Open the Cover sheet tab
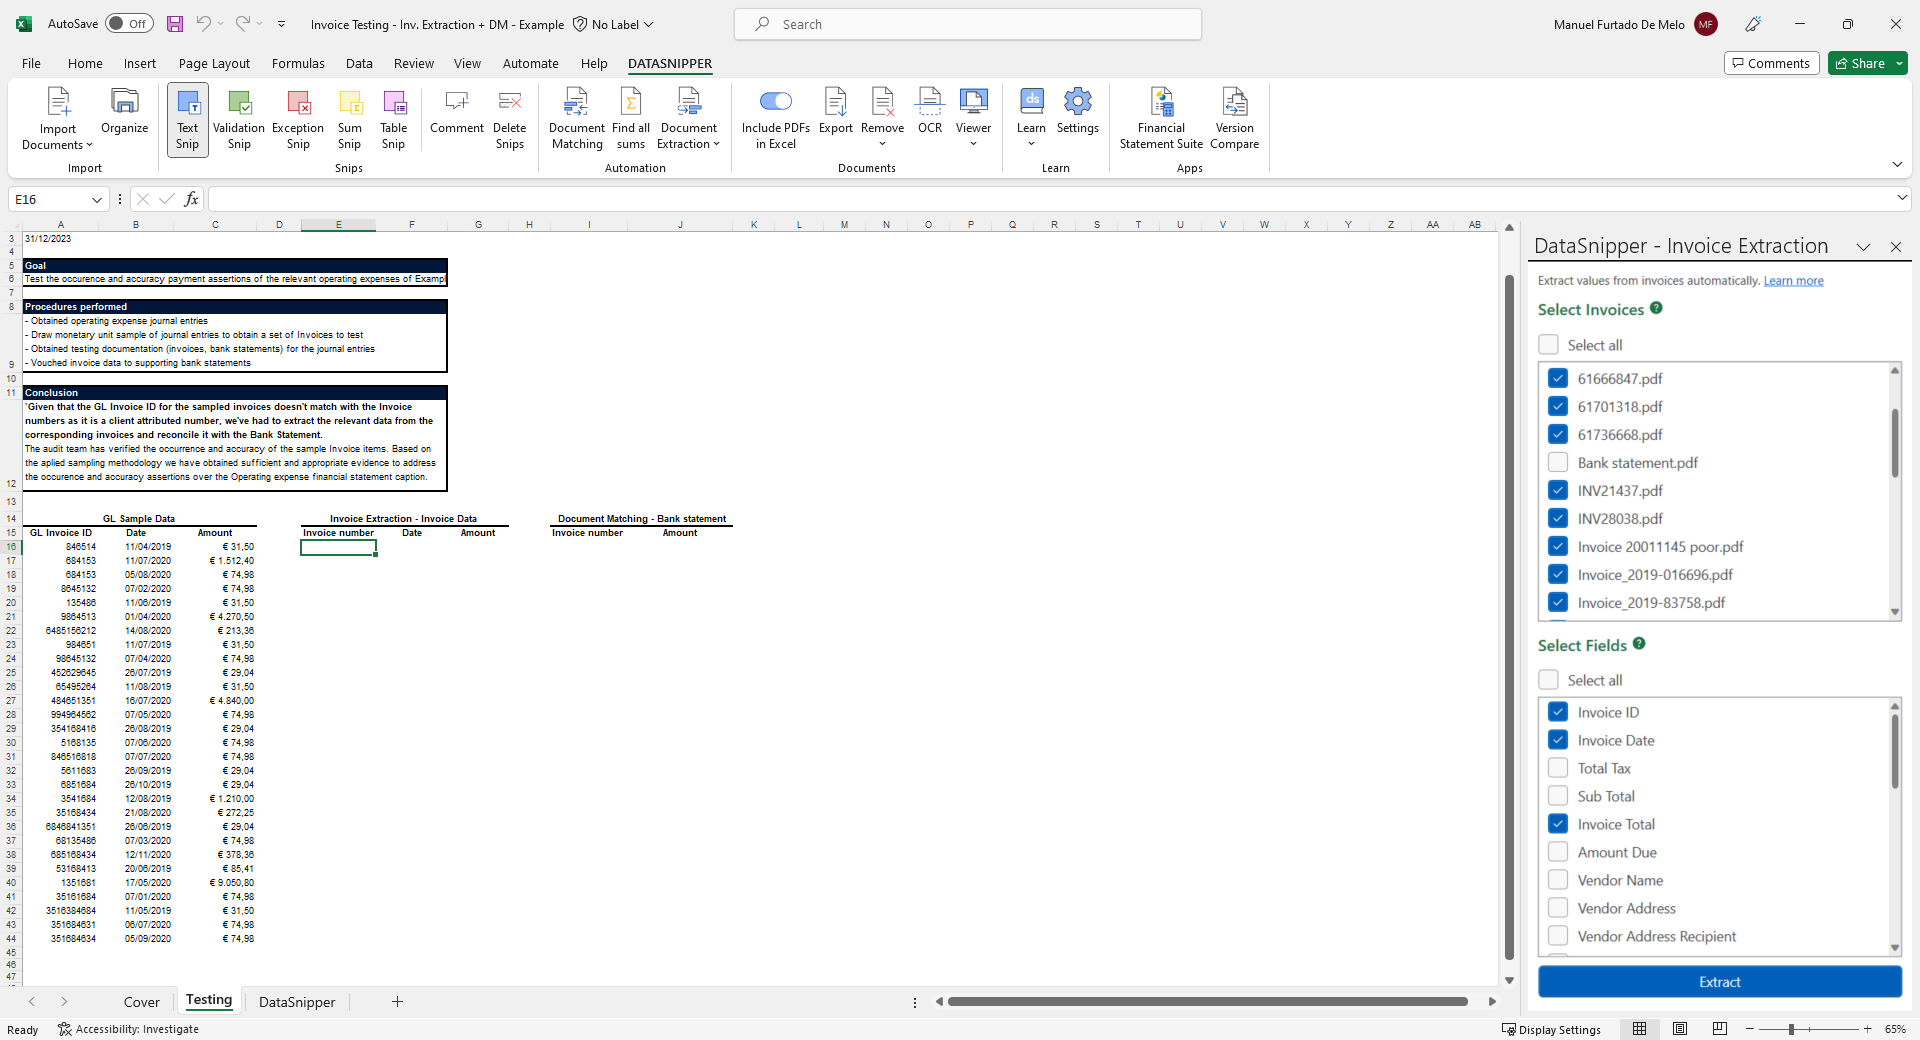 pos(141,1001)
